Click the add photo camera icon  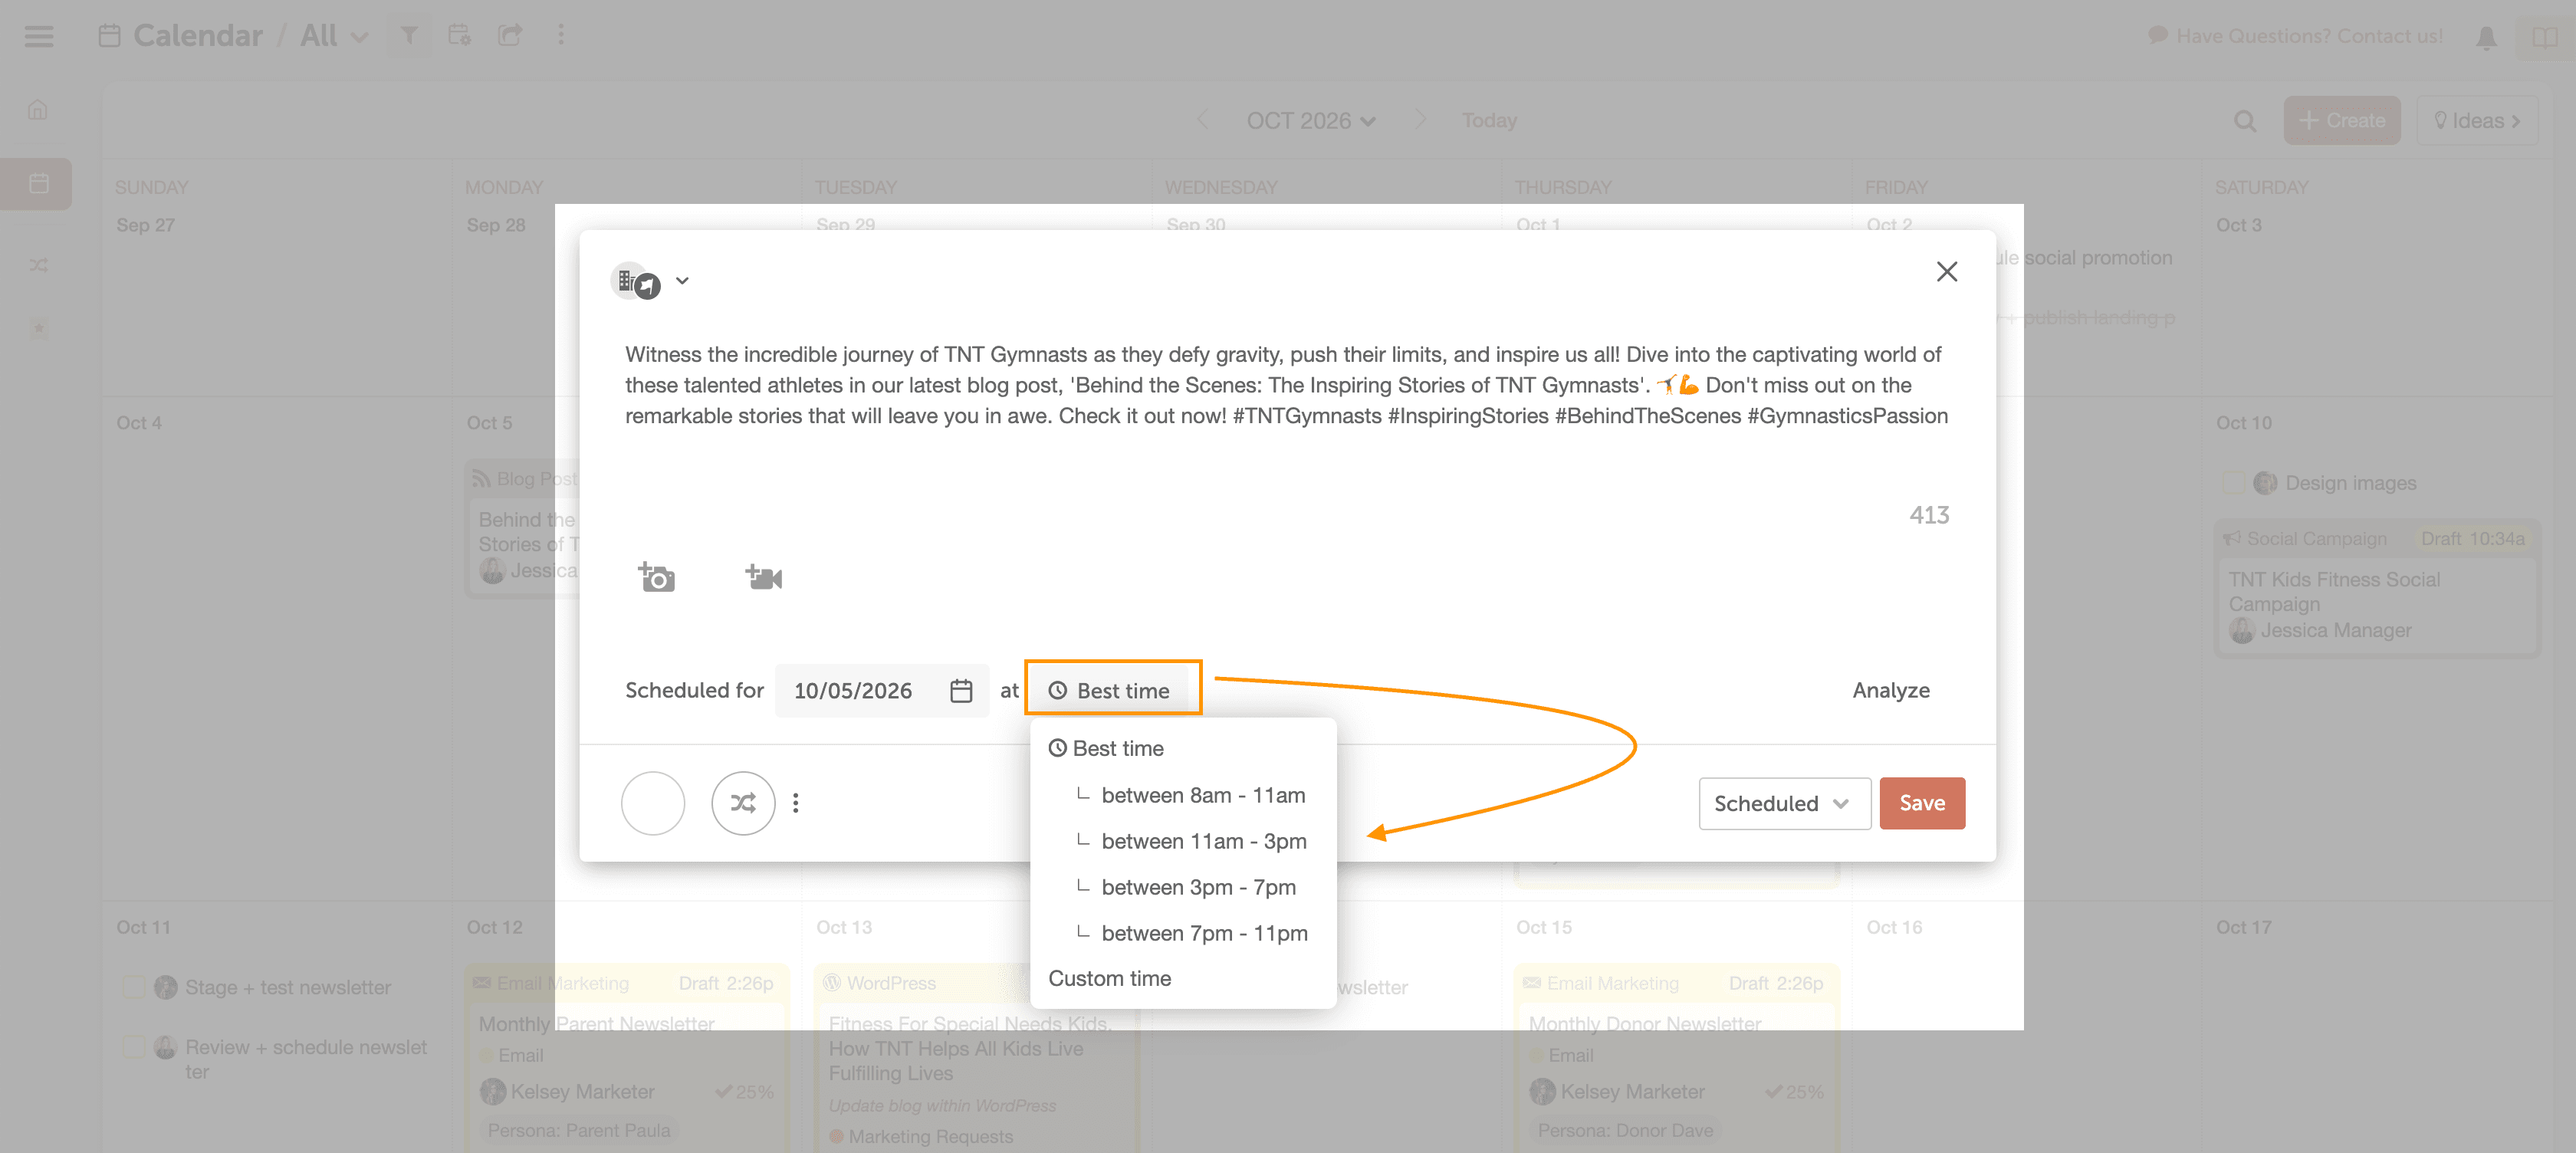pos(656,577)
